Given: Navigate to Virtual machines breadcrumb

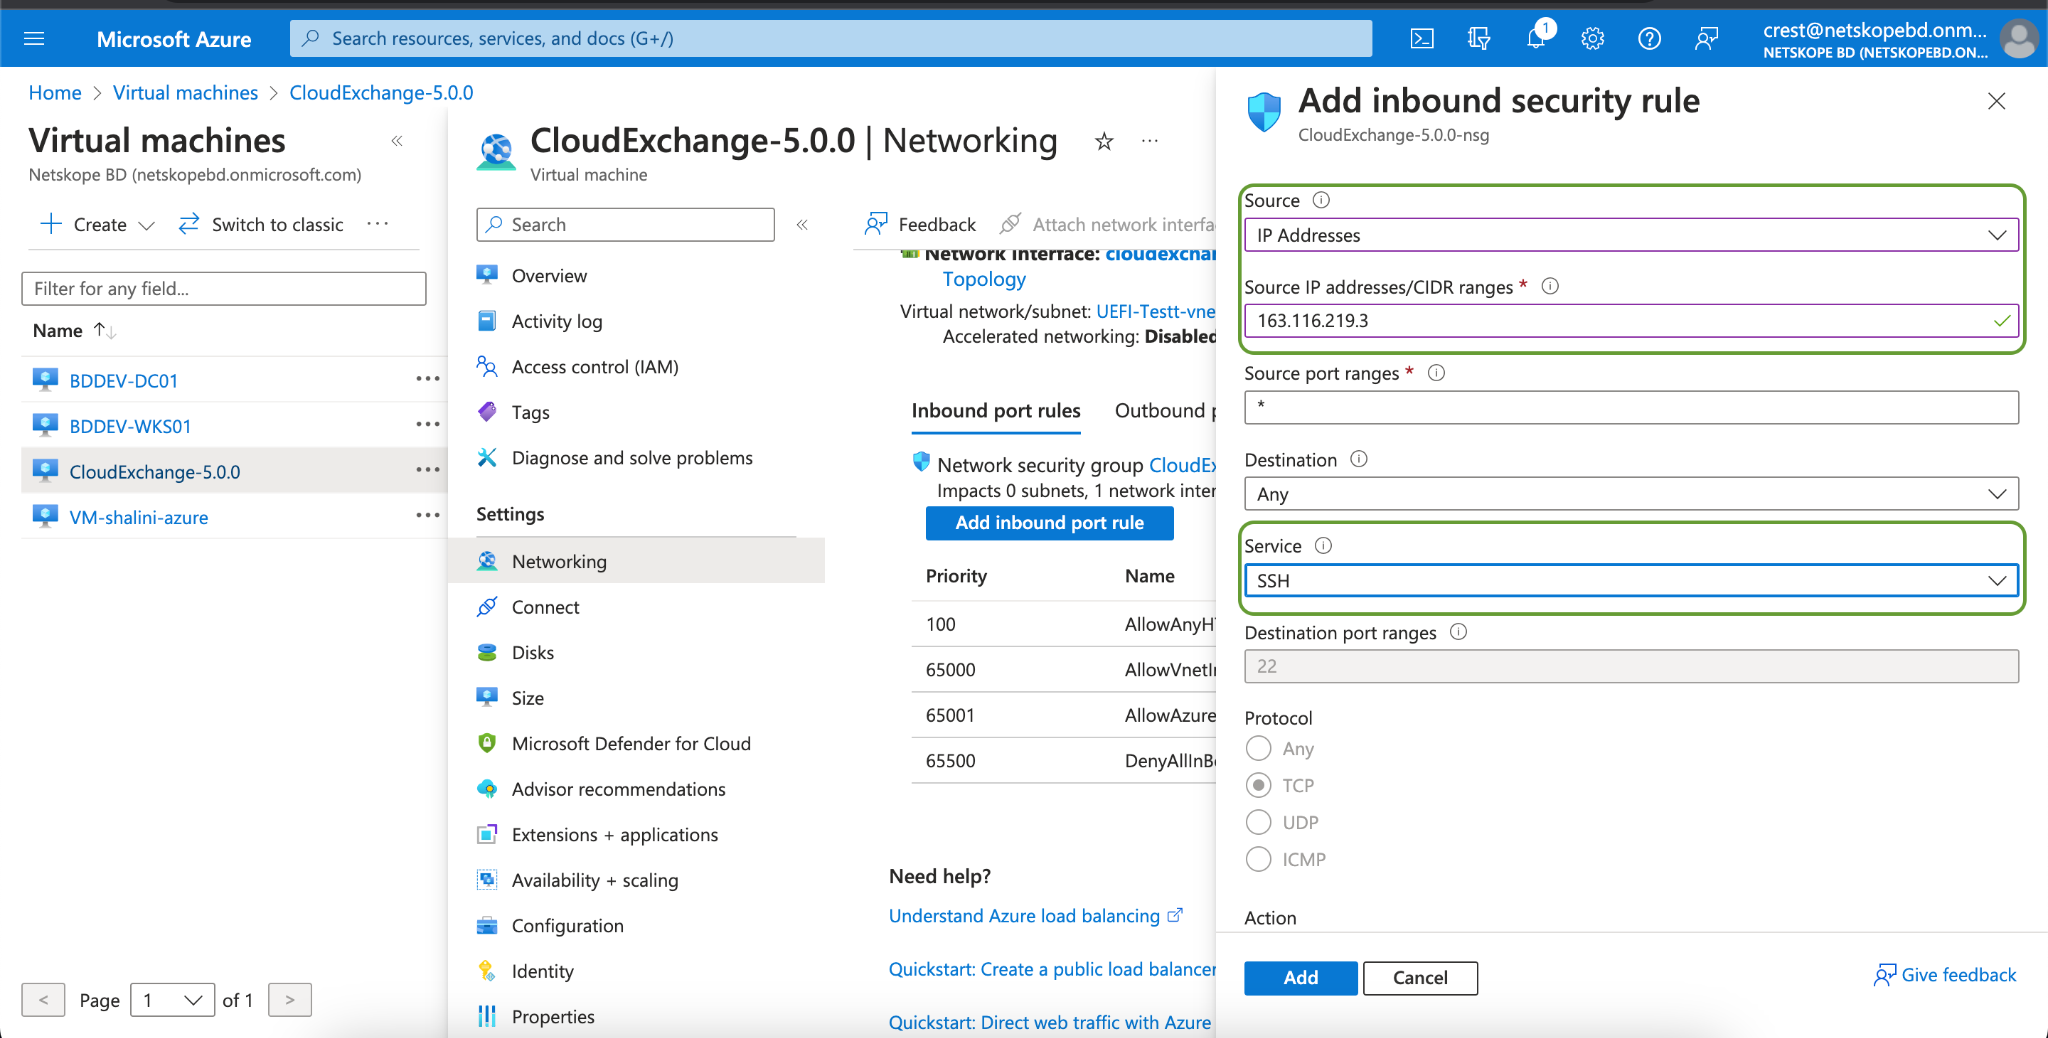Looking at the screenshot, I should point(185,93).
